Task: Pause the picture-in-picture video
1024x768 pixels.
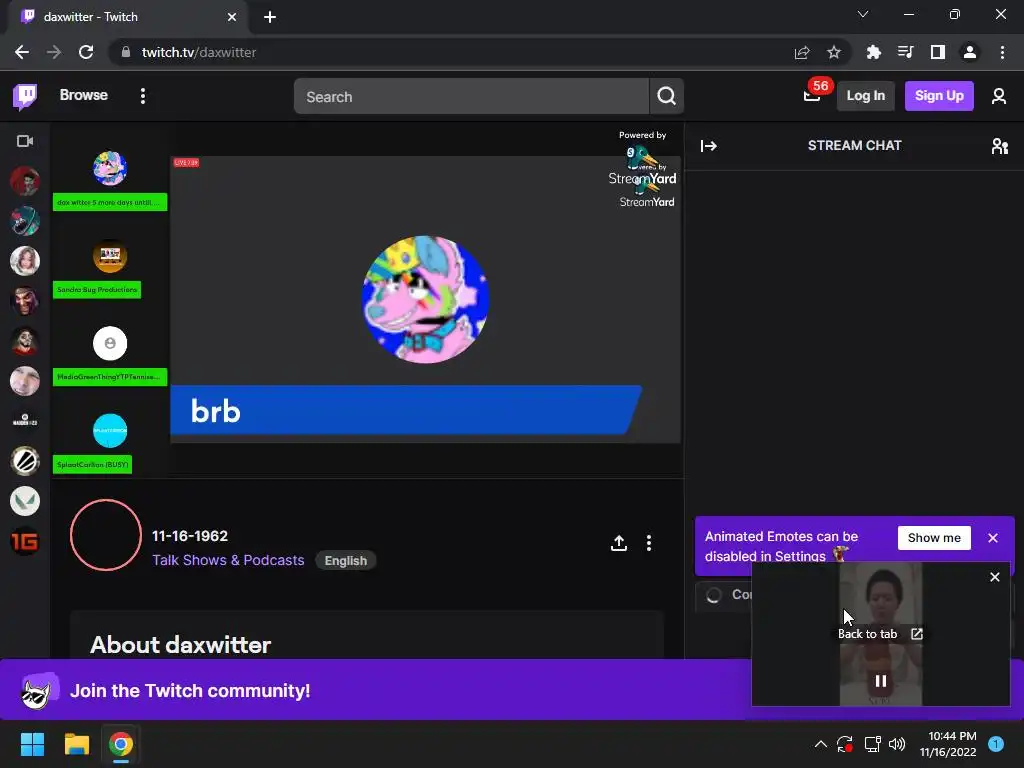Action: [880, 681]
